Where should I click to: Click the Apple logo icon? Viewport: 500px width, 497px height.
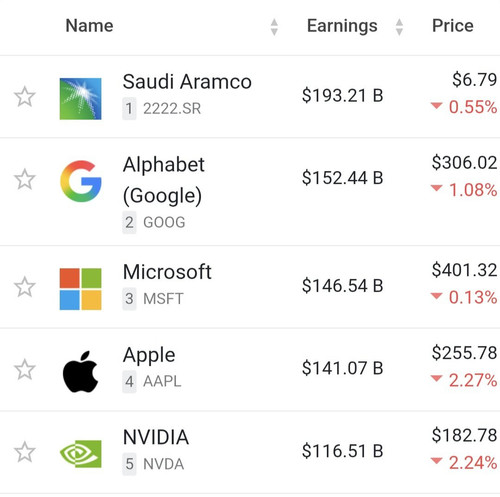[80, 371]
